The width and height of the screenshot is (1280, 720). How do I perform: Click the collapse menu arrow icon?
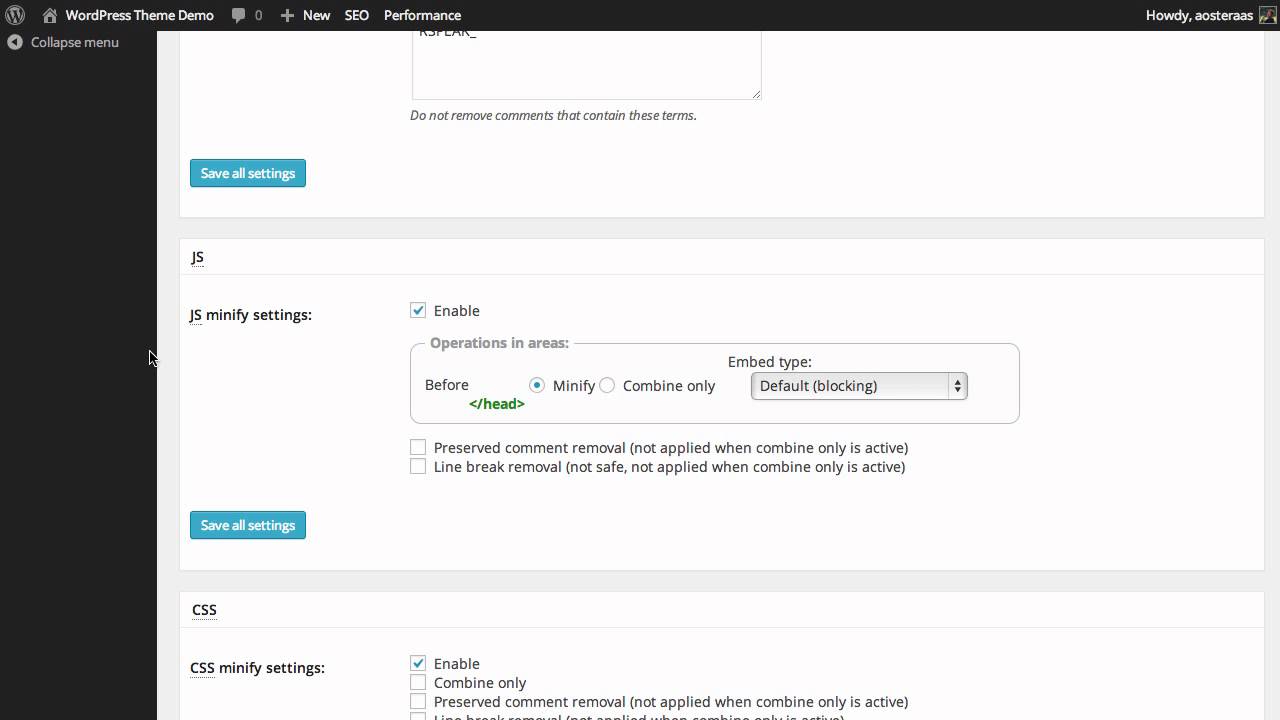tap(15, 42)
